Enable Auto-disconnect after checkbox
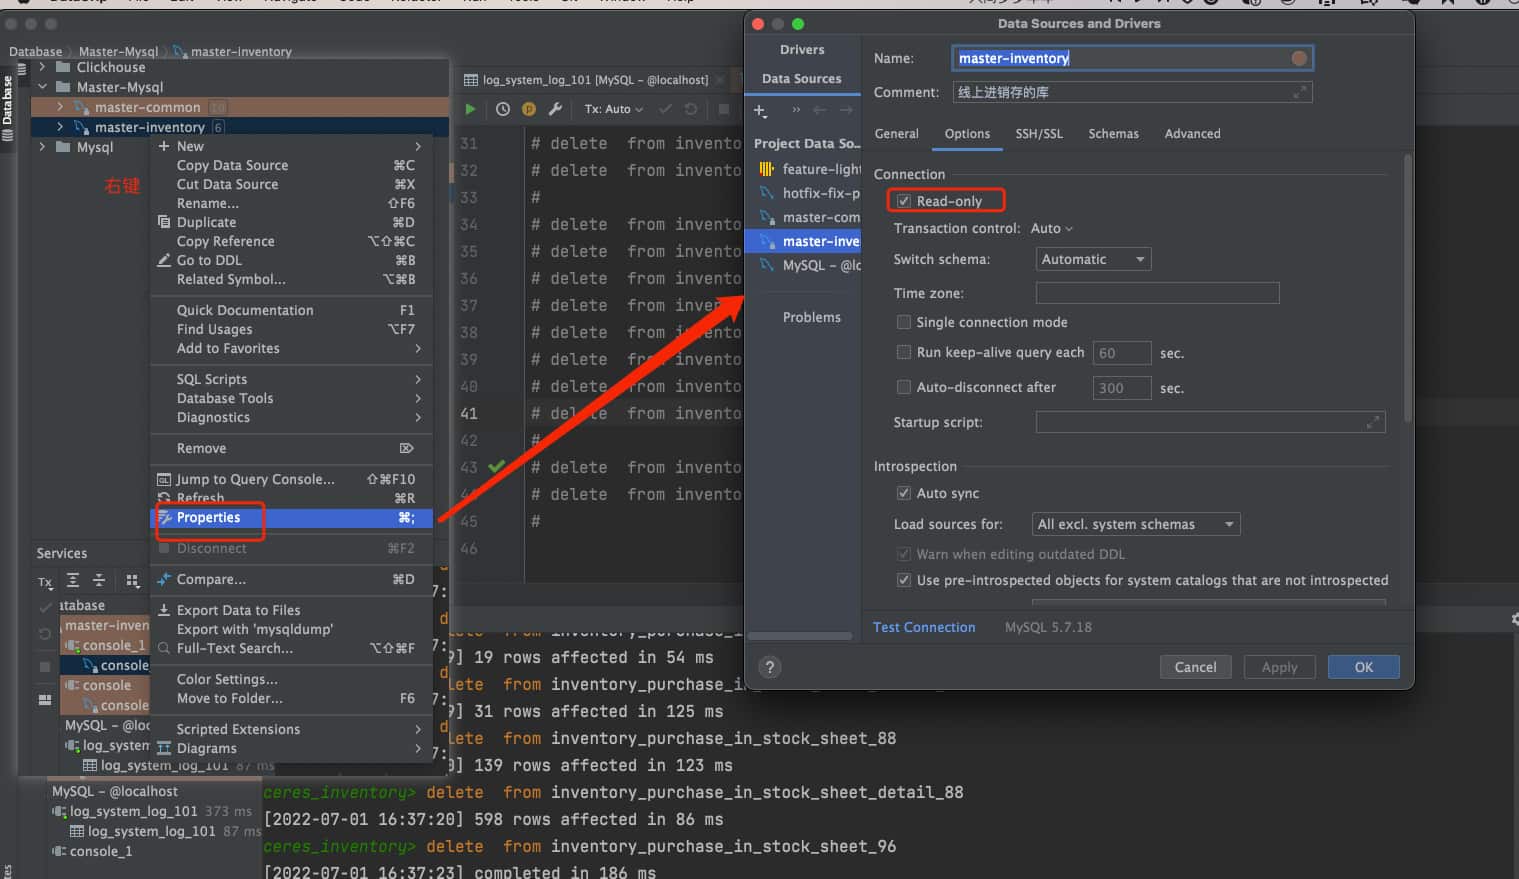Image resolution: width=1519 pixels, height=879 pixels. click(x=904, y=387)
